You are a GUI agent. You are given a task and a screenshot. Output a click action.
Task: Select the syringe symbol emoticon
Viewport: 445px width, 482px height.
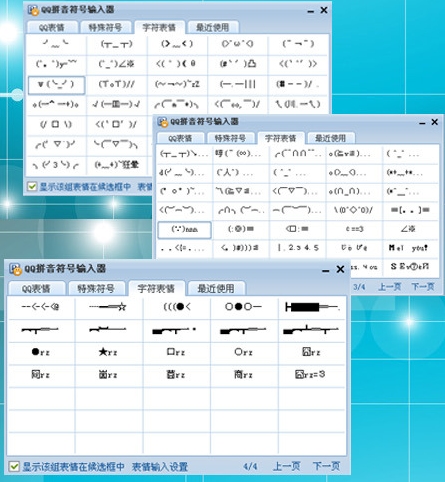click(x=312, y=307)
